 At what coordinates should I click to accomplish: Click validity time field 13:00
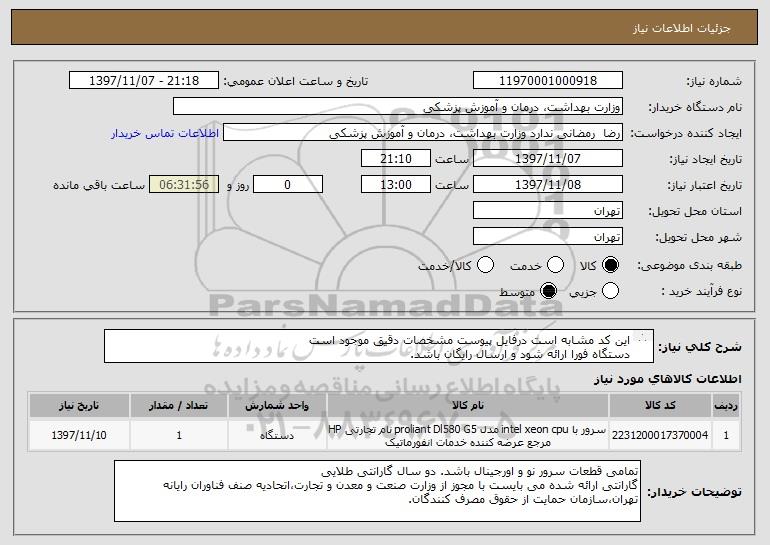pyautogui.click(x=396, y=185)
